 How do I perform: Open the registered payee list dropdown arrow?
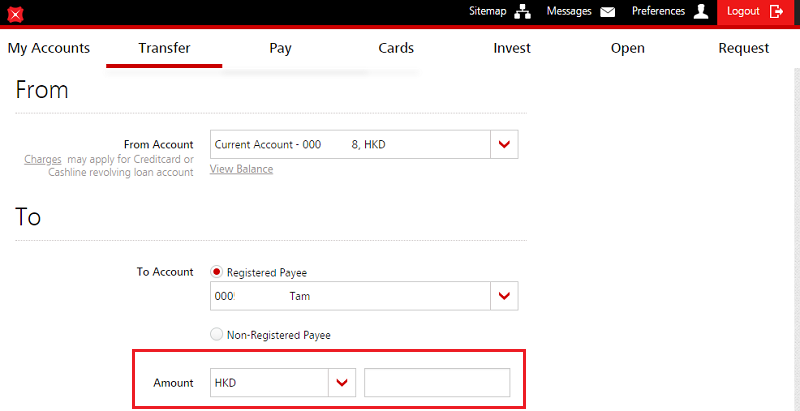(x=504, y=296)
